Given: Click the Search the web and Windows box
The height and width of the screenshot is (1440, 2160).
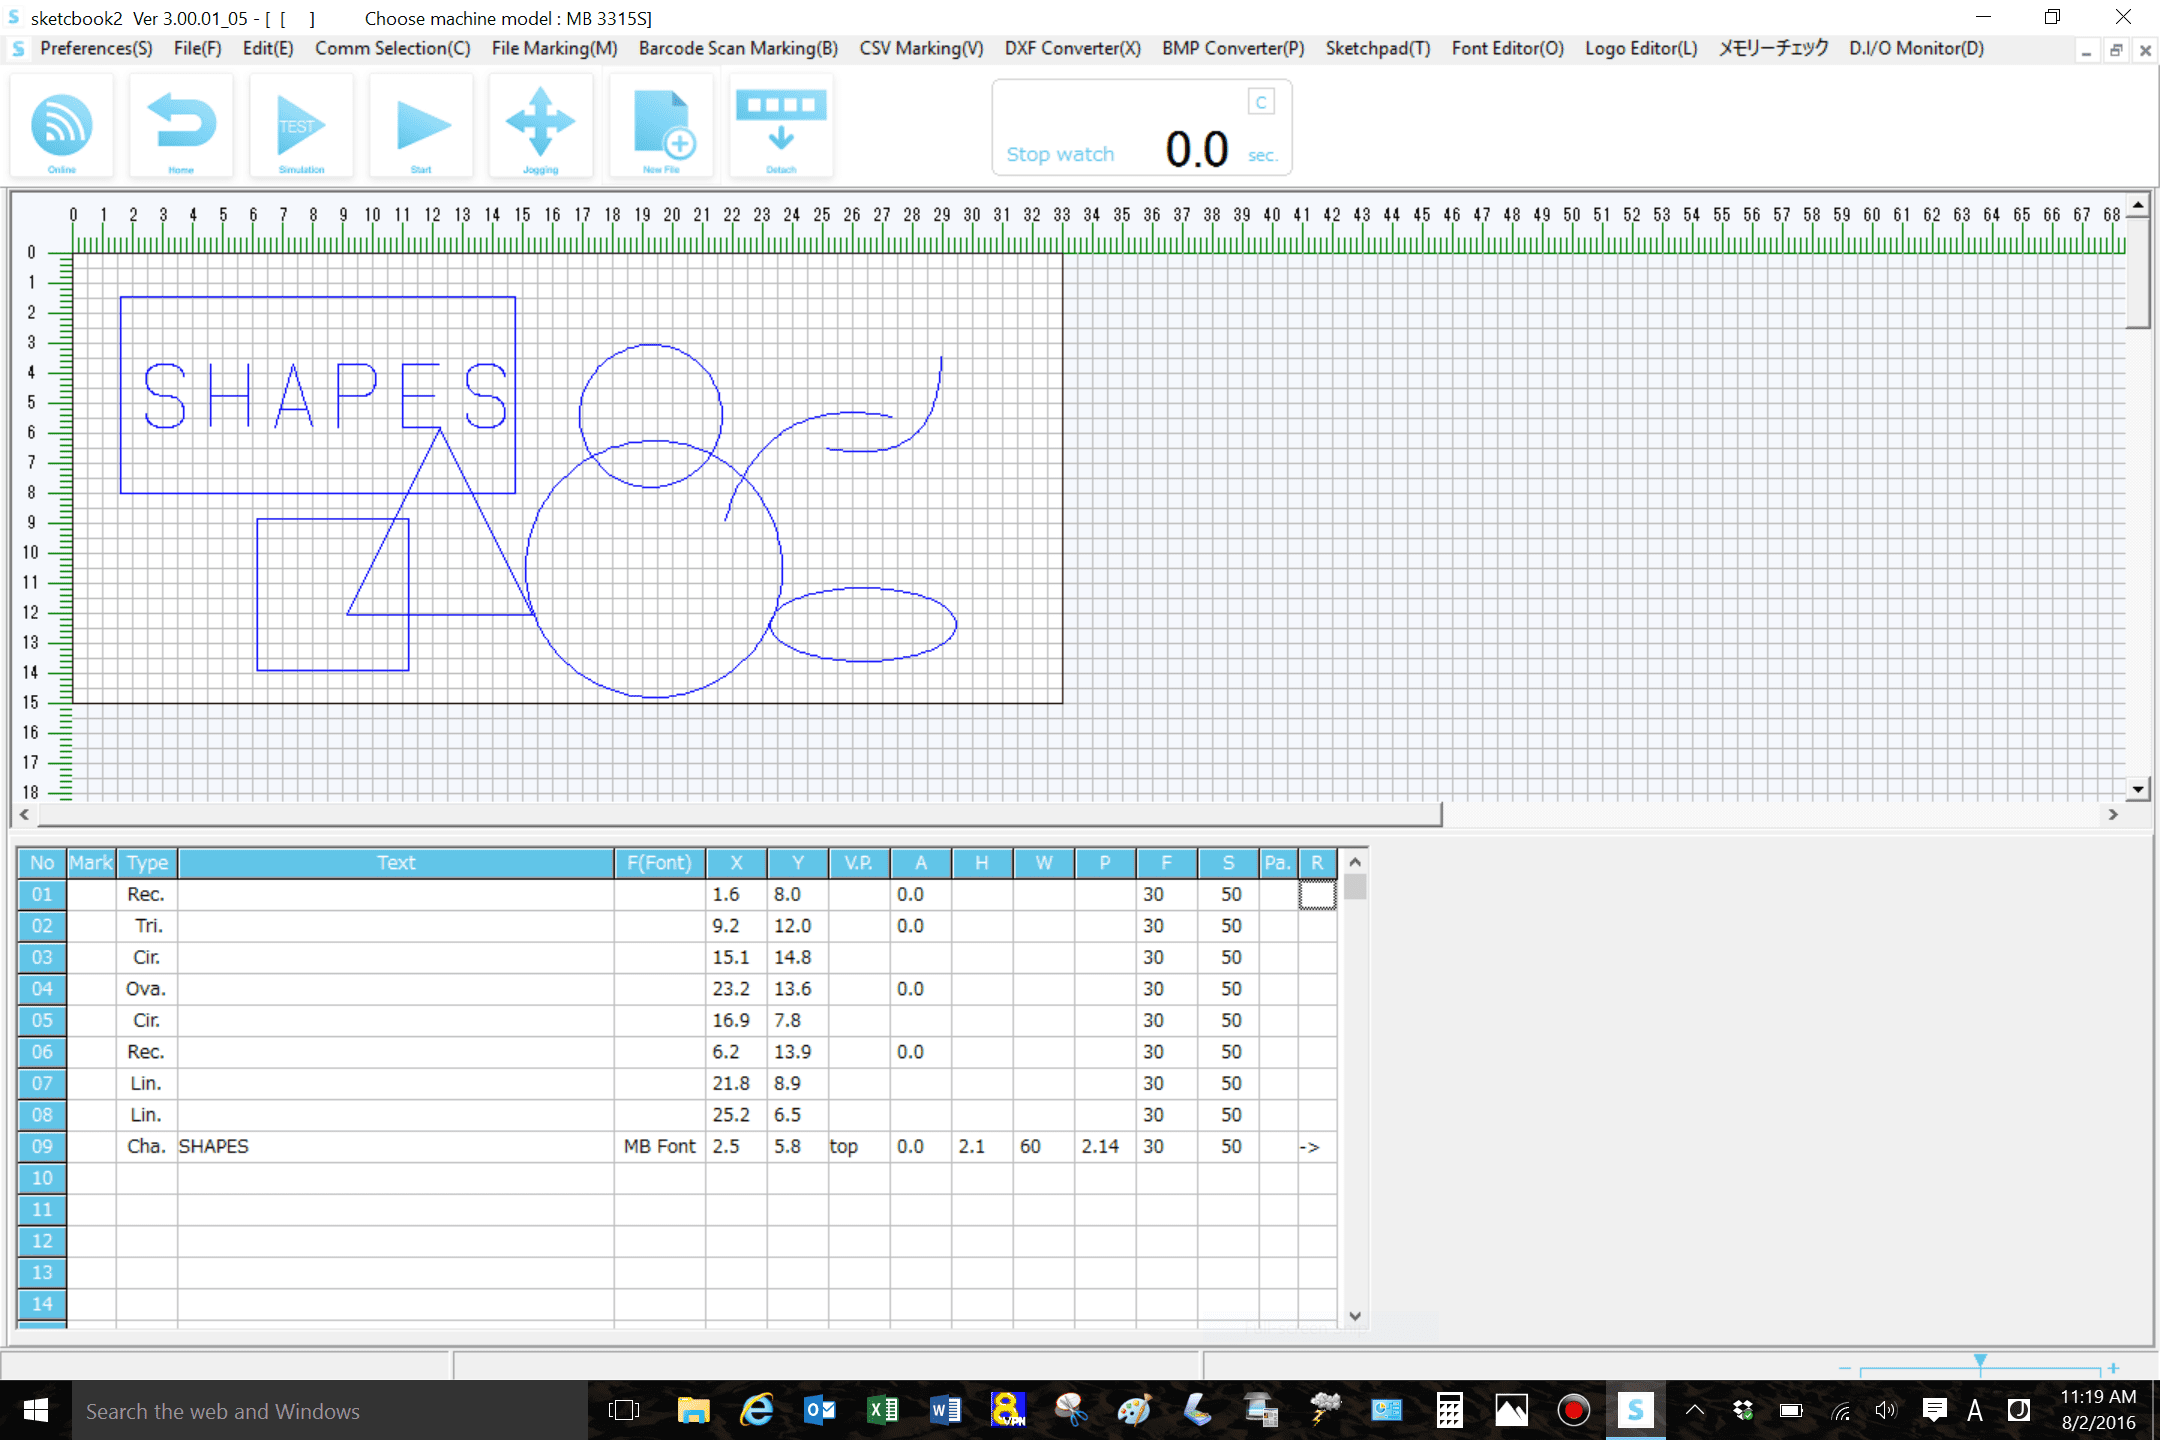Looking at the screenshot, I should pos(330,1411).
